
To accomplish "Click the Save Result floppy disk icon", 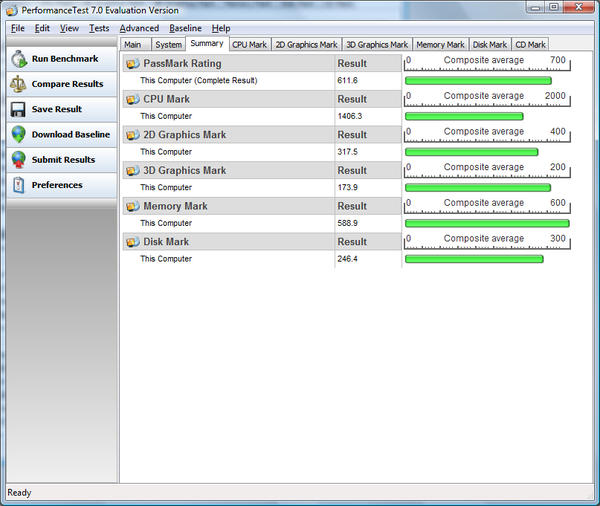I will (x=18, y=109).
